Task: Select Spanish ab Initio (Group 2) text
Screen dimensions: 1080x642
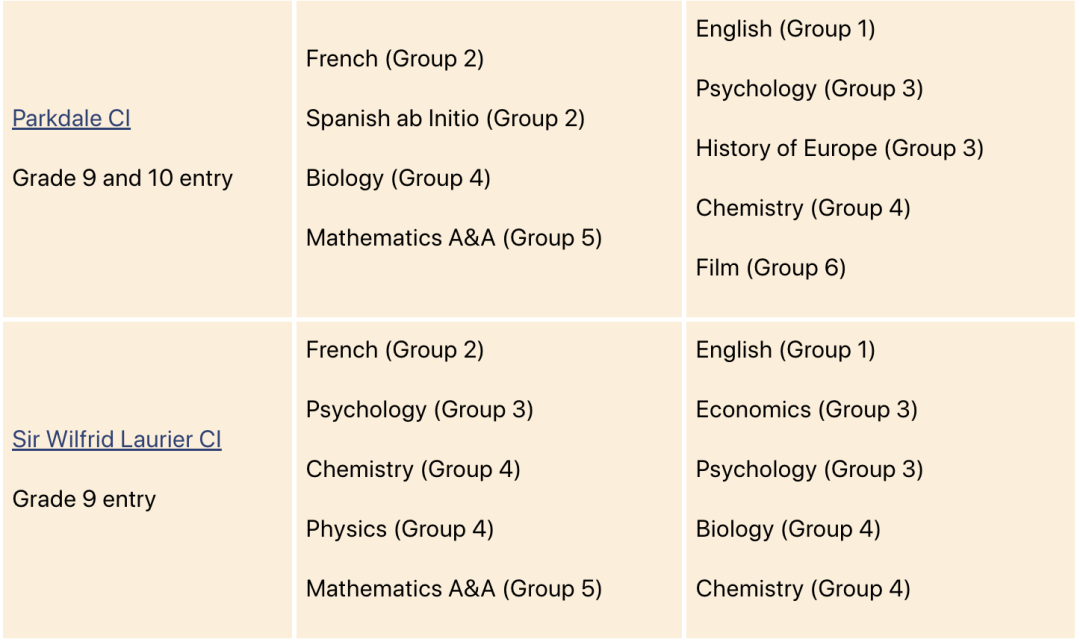Action: [x=446, y=118]
